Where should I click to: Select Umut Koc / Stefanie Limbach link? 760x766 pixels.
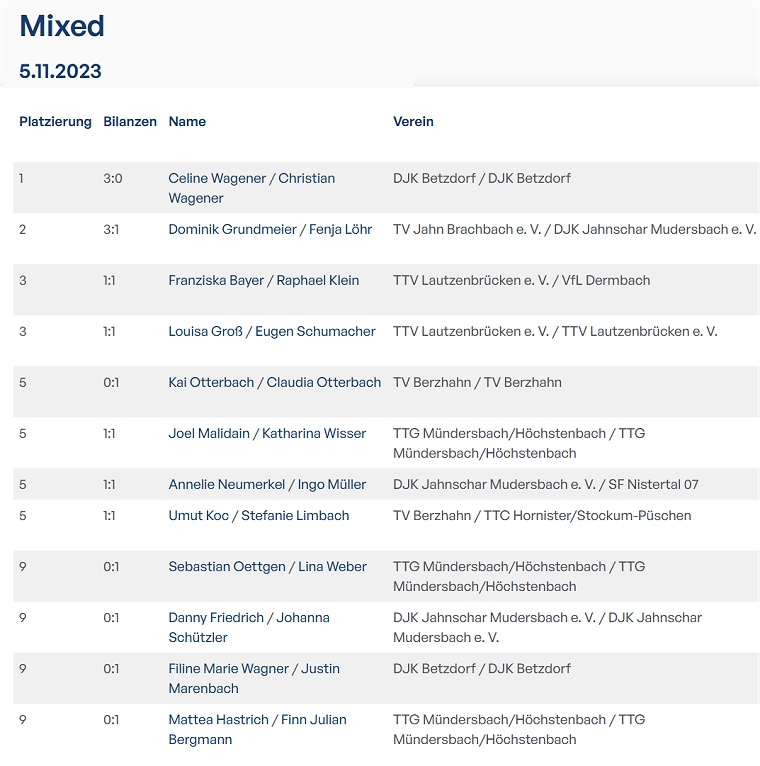coord(259,516)
